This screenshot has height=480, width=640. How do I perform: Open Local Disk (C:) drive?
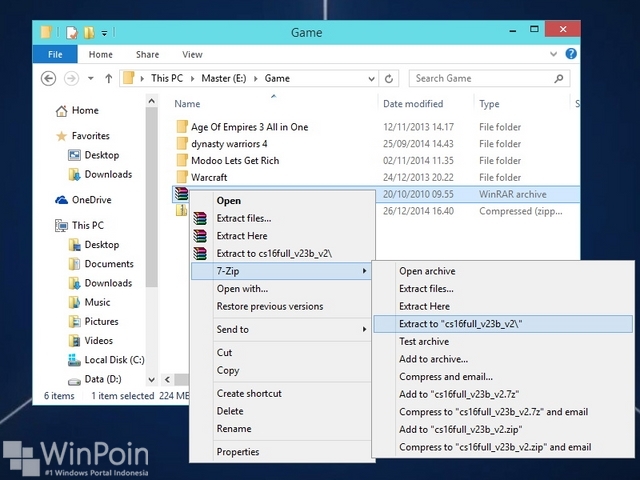(x=114, y=360)
